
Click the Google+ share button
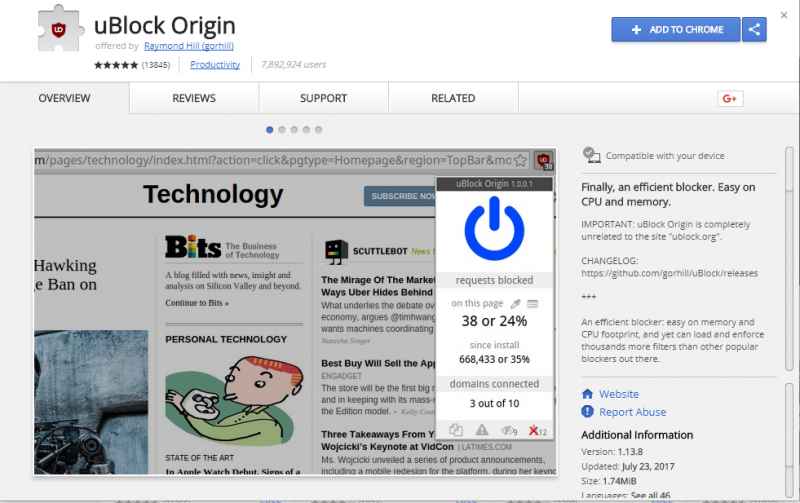pyautogui.click(x=730, y=98)
